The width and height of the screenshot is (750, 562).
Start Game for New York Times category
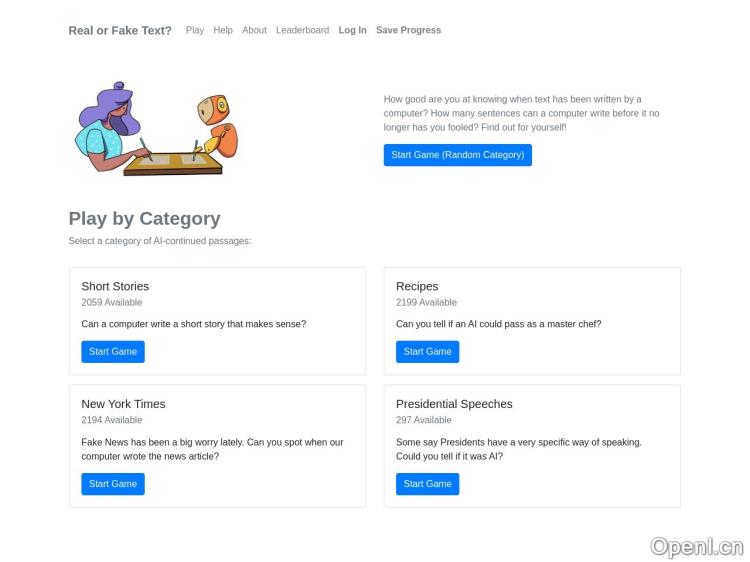coord(113,484)
